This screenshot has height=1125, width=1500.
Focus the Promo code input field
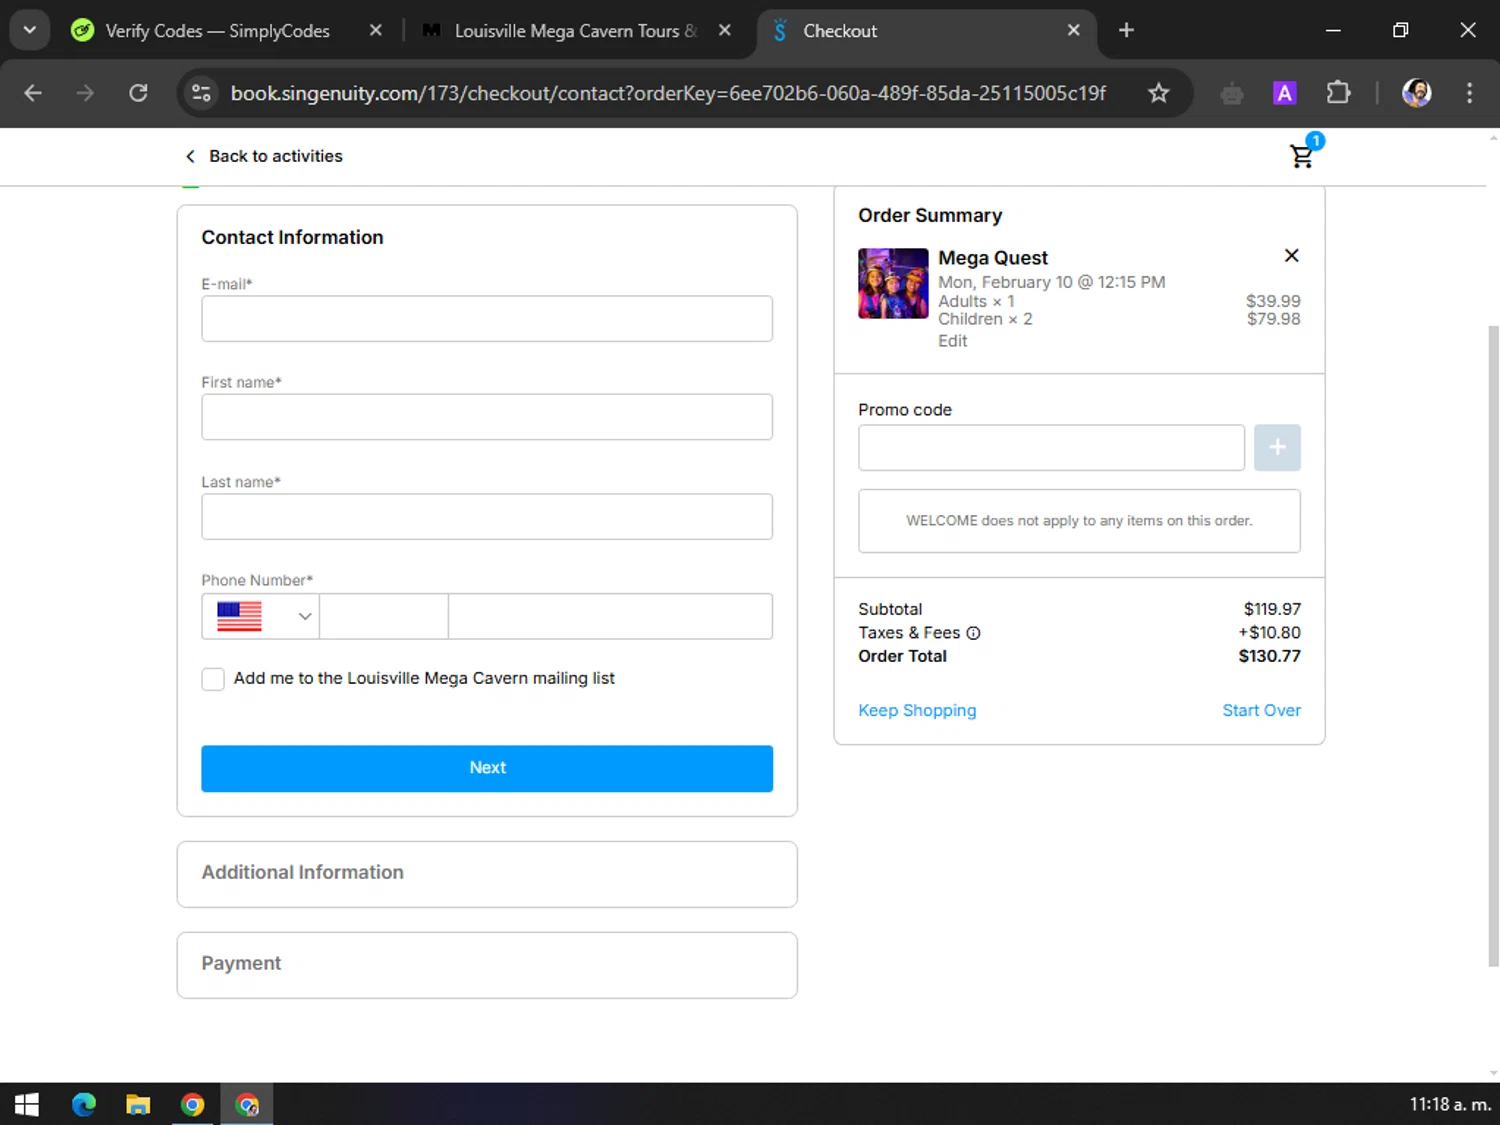1051,447
